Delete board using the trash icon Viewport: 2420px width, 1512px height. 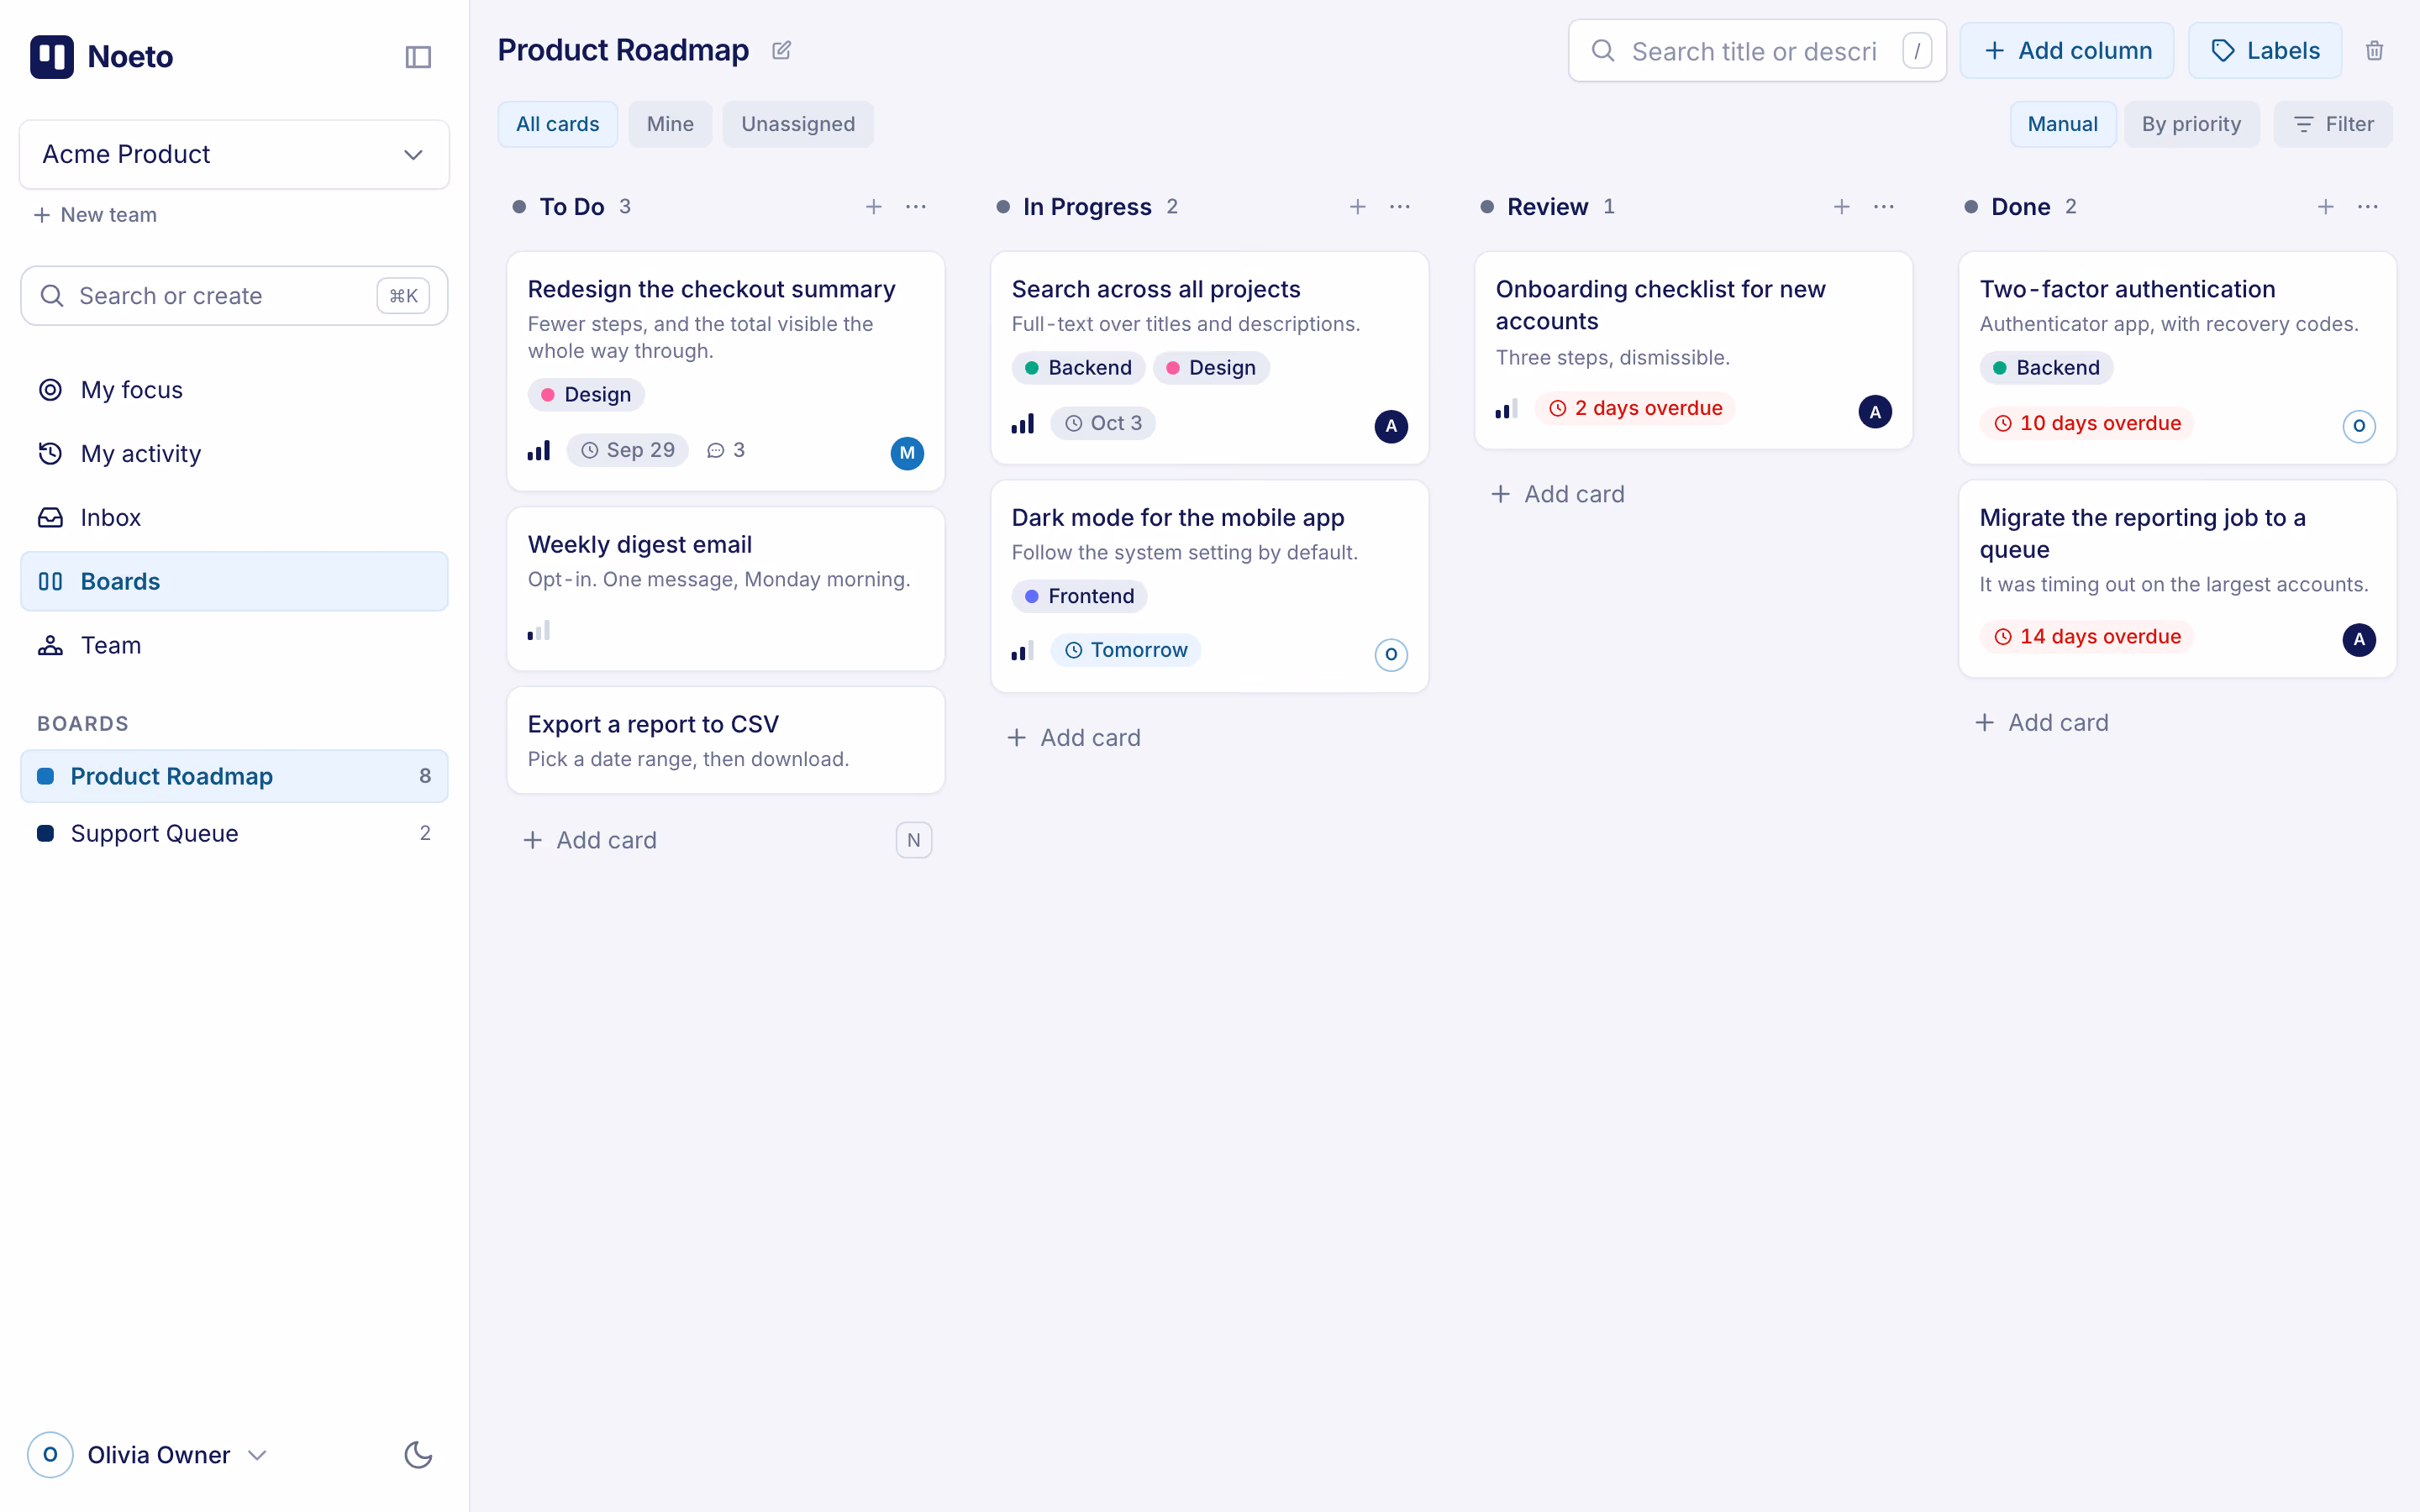point(2374,50)
